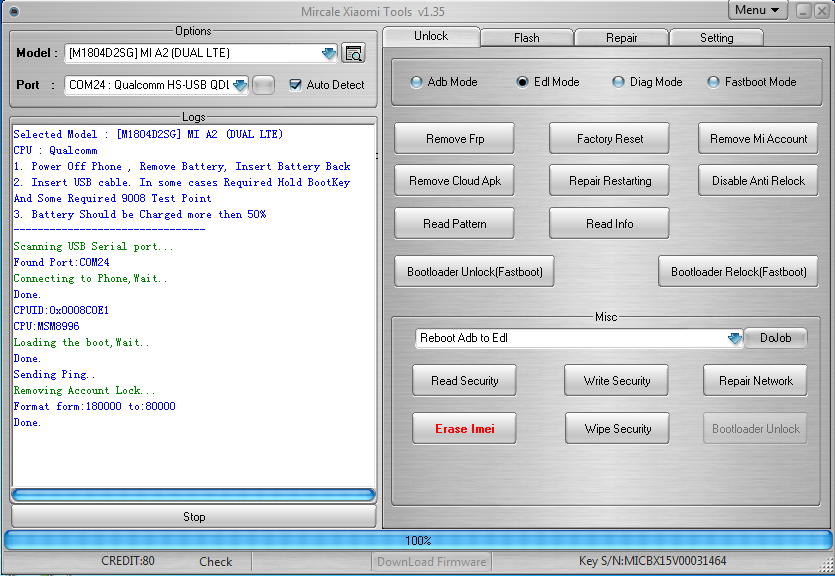Click 'Selected Model' log line
Viewport: 835px width, 576px height.
(148, 134)
